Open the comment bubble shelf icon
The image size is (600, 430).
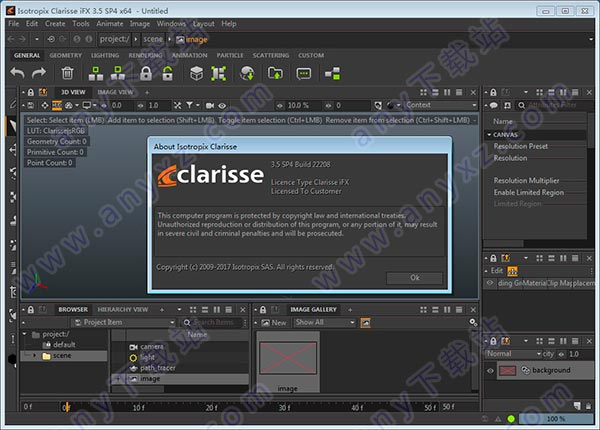(304, 73)
